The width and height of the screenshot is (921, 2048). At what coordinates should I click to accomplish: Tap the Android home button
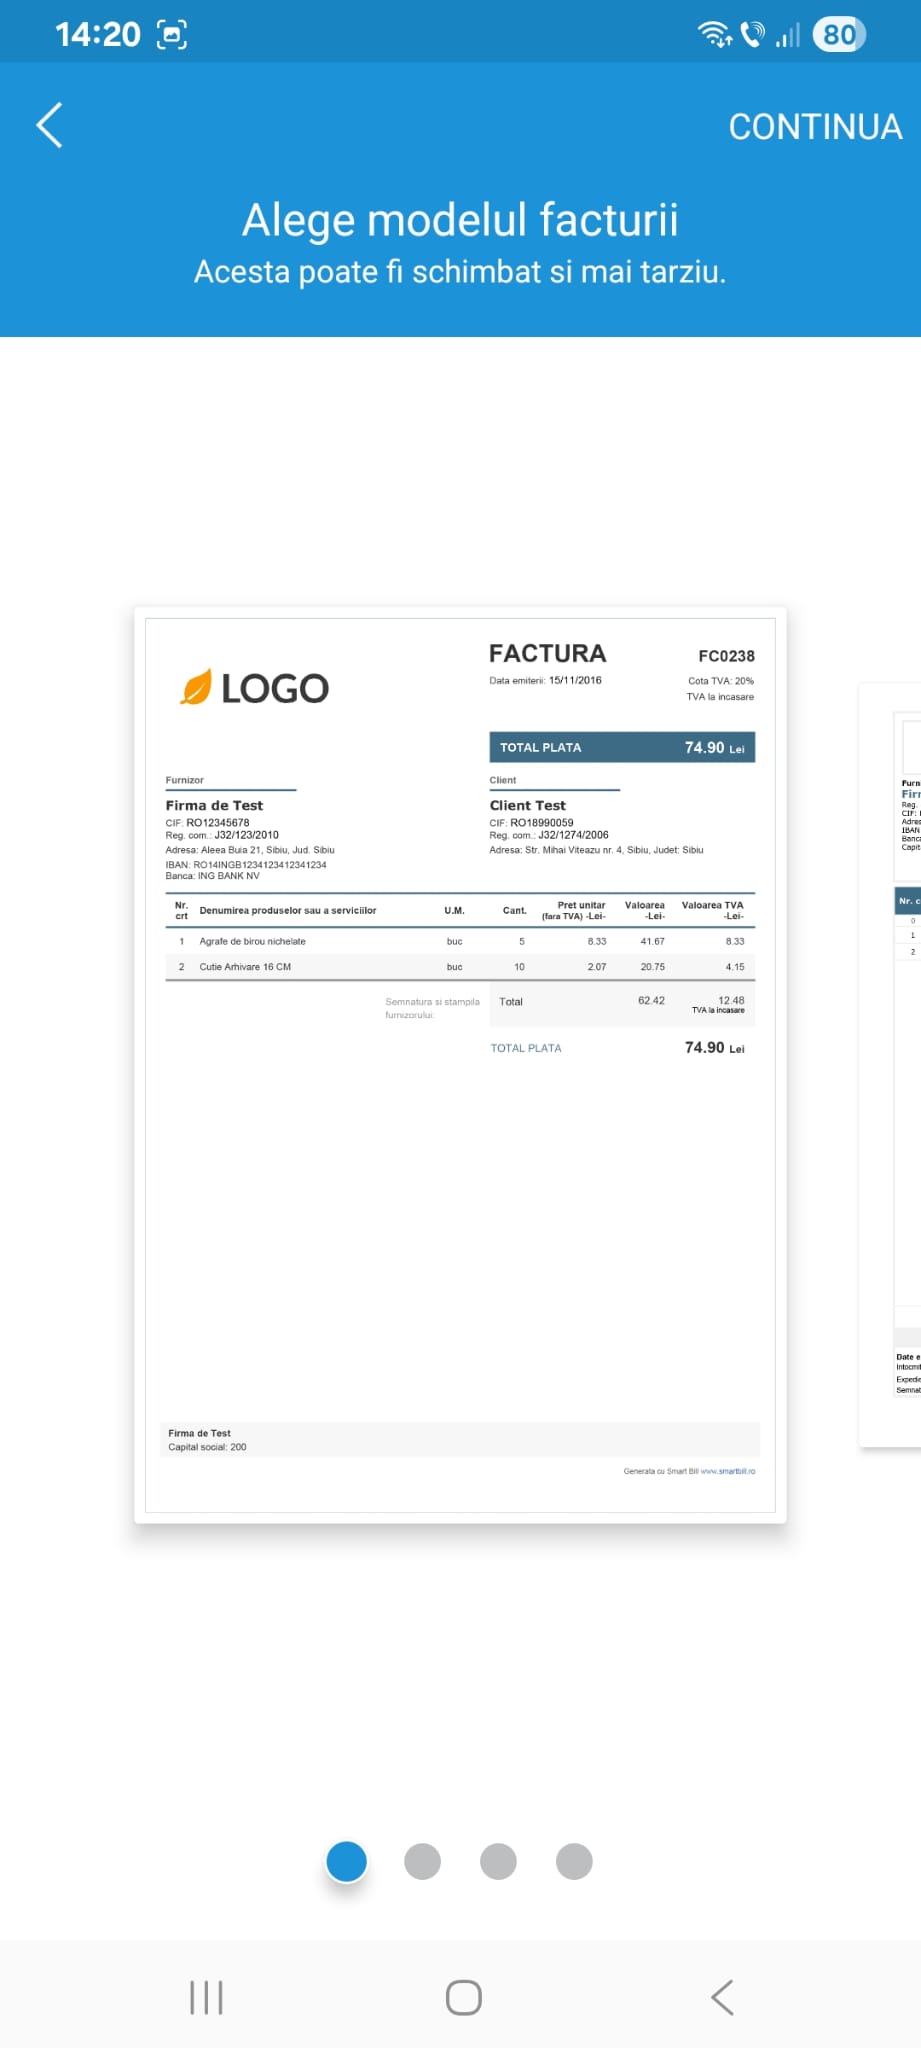(x=463, y=1997)
